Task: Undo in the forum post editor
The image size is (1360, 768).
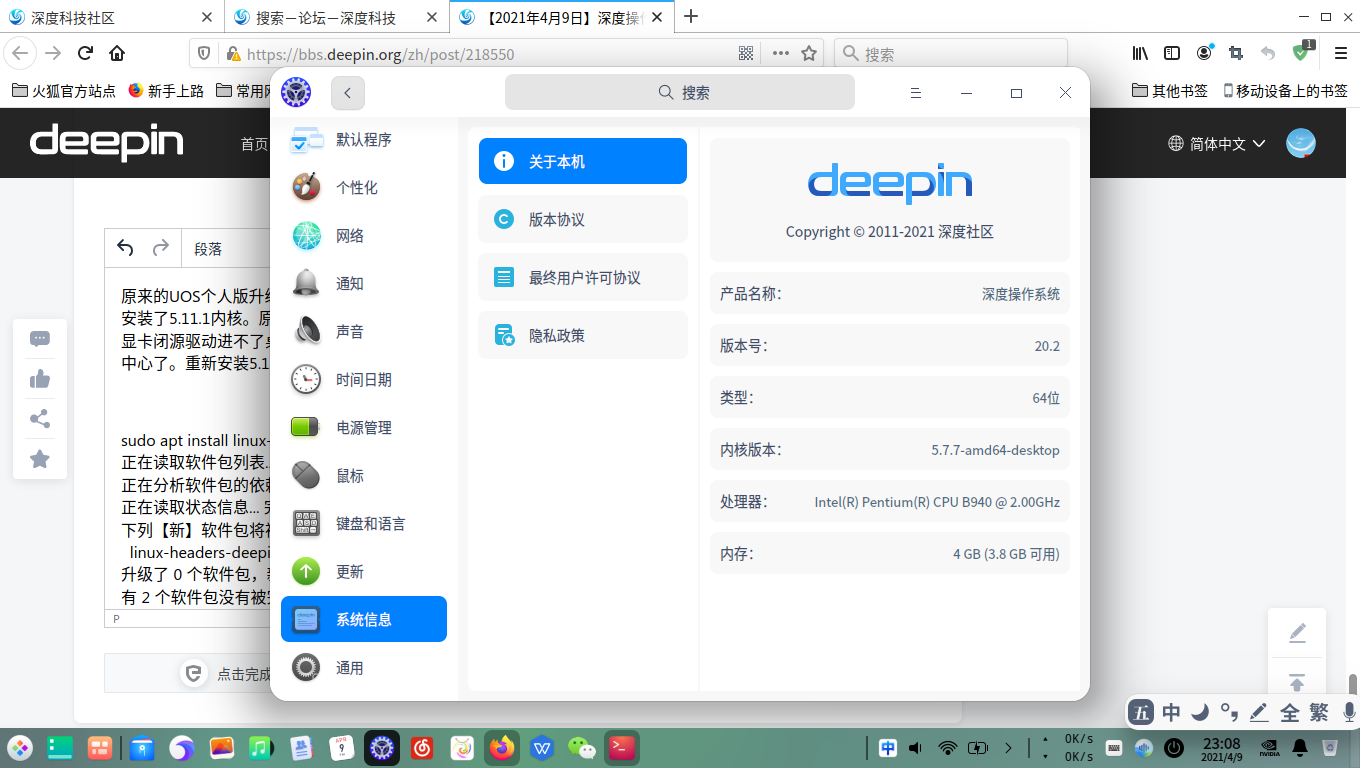Action: (x=125, y=248)
